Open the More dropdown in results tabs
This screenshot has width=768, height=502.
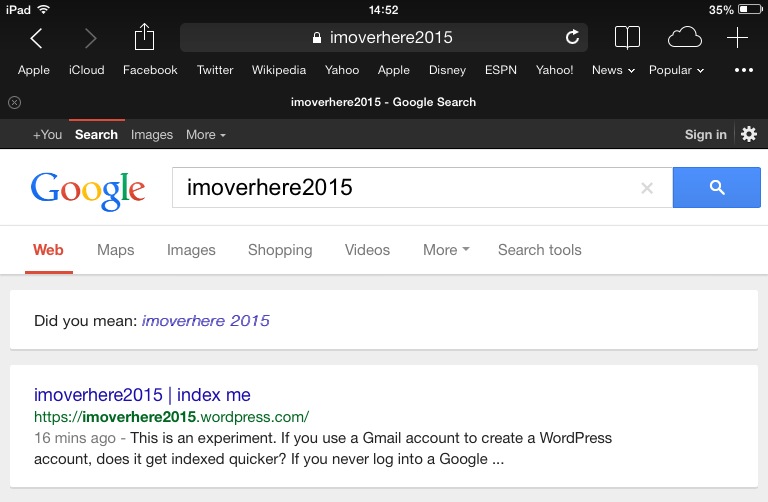pos(445,250)
